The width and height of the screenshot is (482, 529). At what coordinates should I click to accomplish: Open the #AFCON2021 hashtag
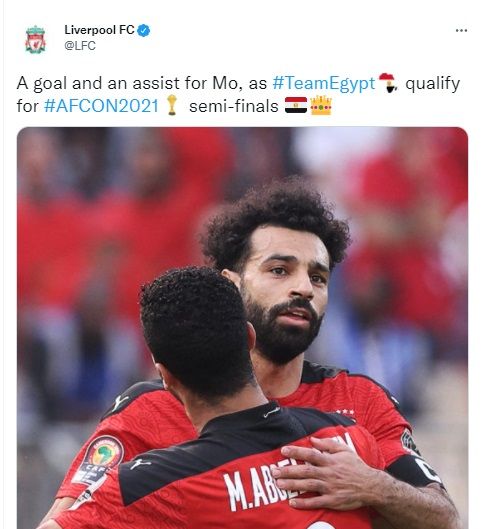[101, 106]
